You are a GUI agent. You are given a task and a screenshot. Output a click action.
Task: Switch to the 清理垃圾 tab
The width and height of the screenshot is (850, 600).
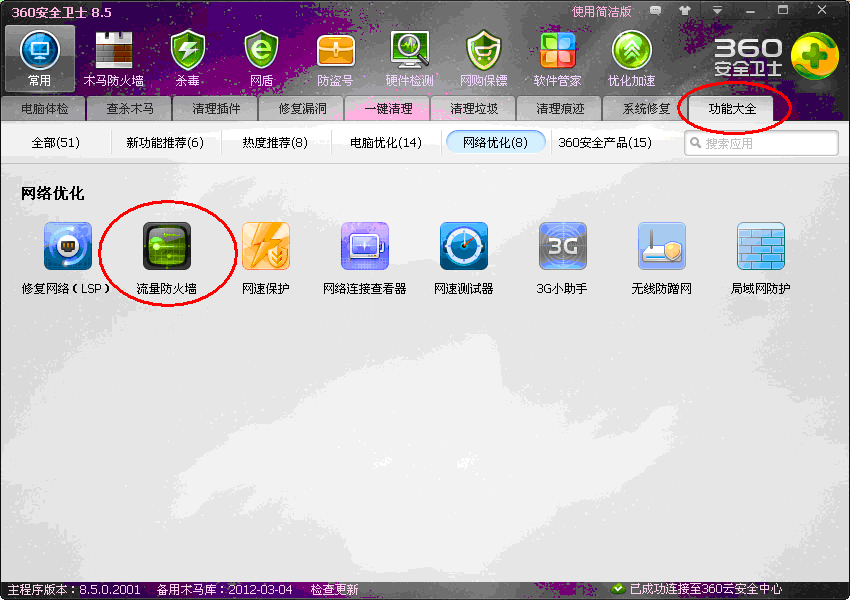click(474, 109)
